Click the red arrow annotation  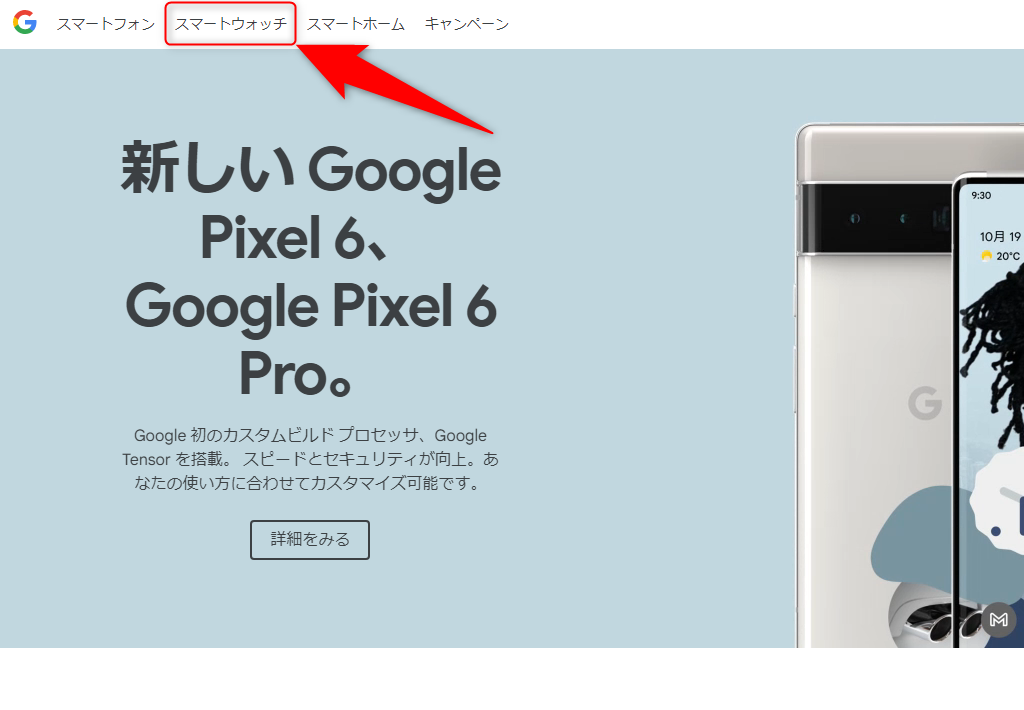(x=392, y=85)
